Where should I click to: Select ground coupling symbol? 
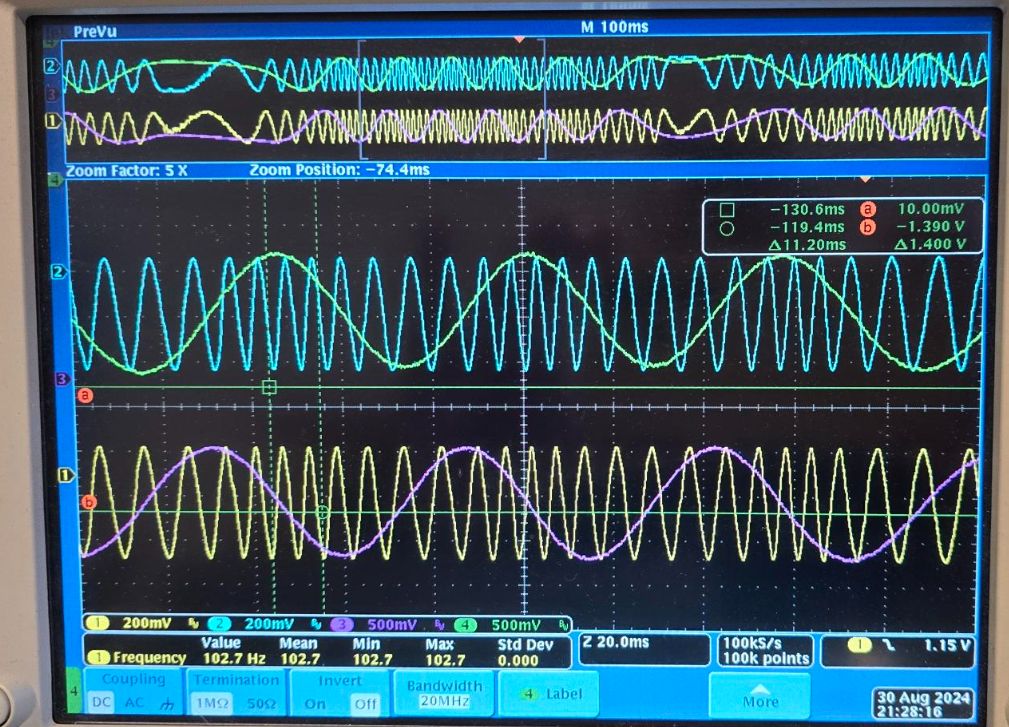[163, 703]
